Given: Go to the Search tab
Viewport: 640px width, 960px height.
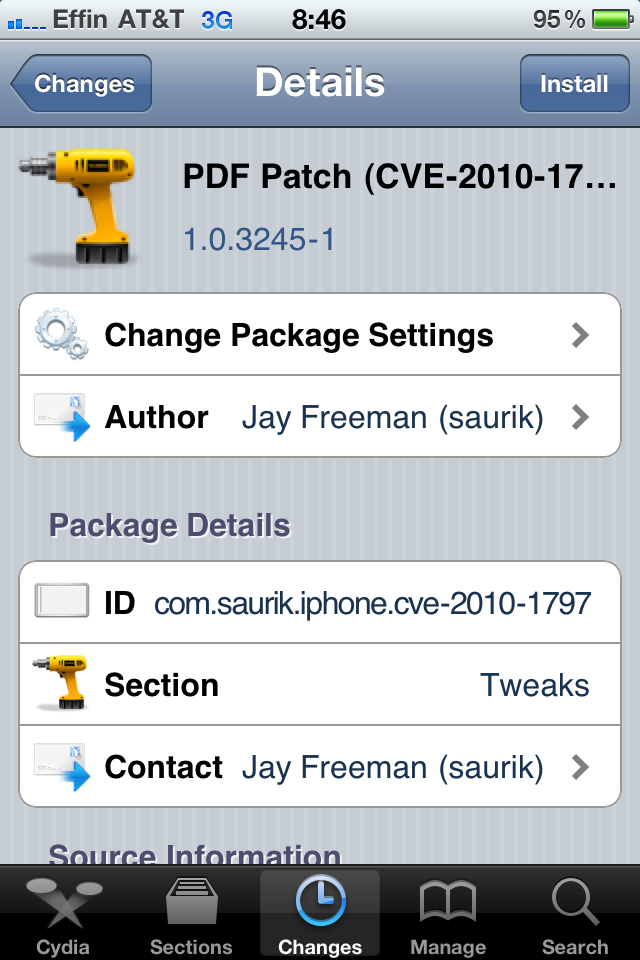Looking at the screenshot, I should pos(575,915).
